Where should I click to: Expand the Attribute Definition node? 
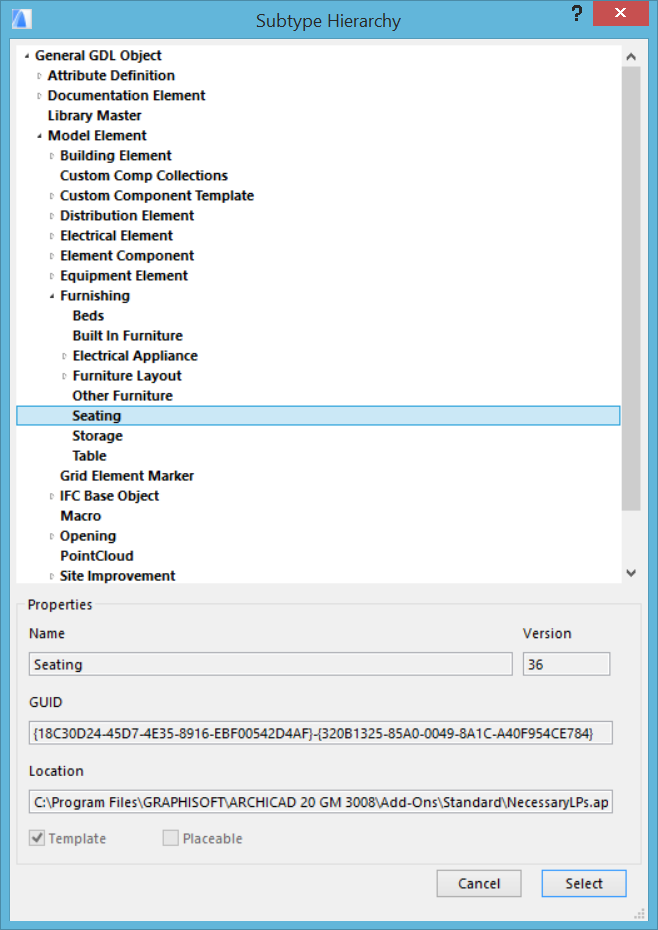pos(39,76)
